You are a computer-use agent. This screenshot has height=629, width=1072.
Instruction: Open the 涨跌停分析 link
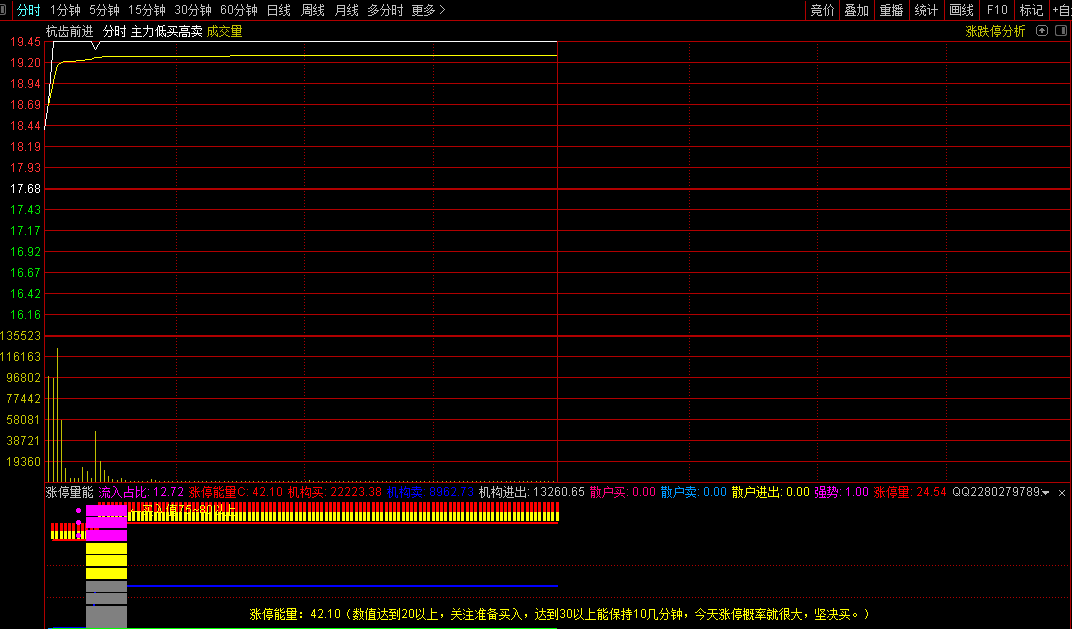pos(995,31)
